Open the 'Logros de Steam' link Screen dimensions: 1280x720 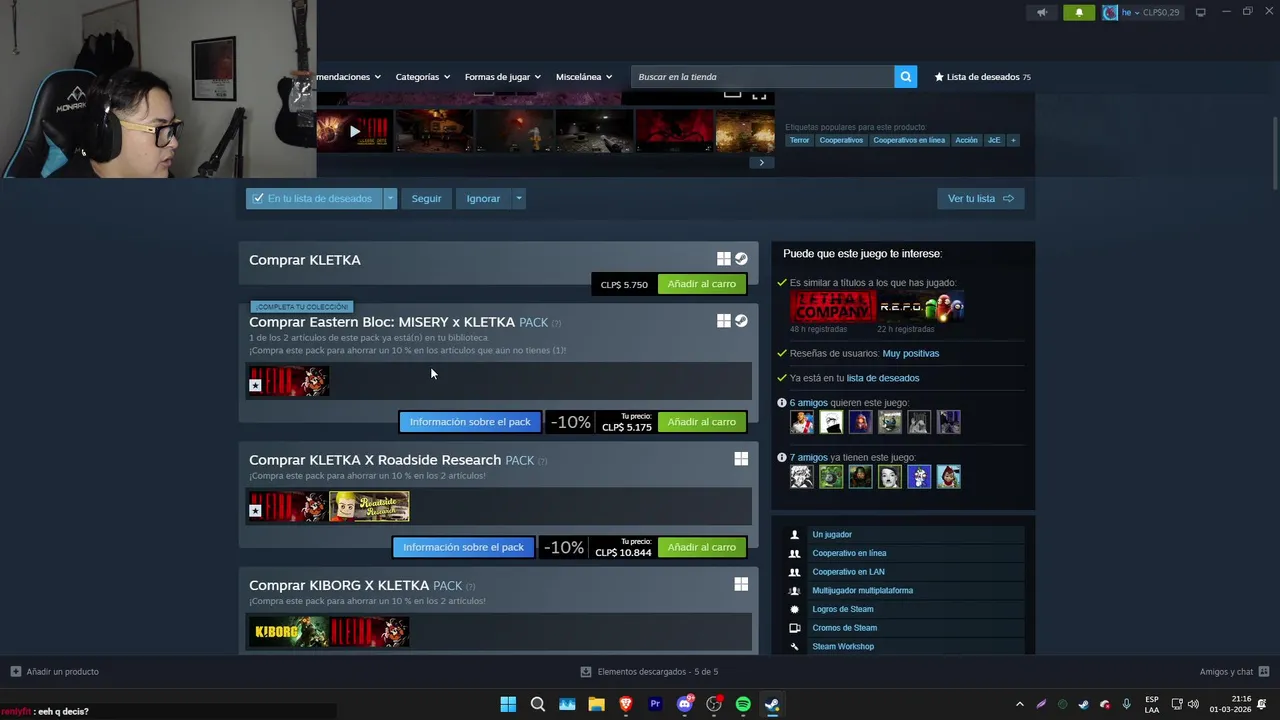(x=843, y=609)
